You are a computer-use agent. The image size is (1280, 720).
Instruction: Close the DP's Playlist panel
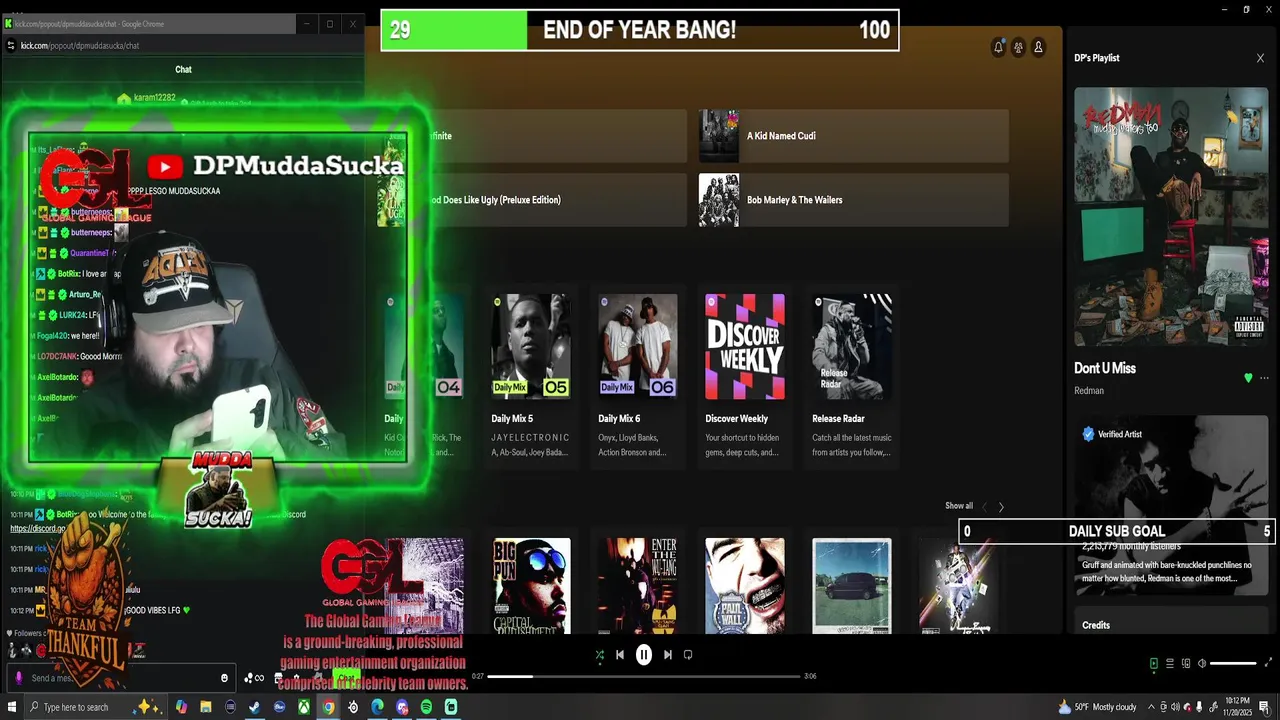pos(1260,58)
